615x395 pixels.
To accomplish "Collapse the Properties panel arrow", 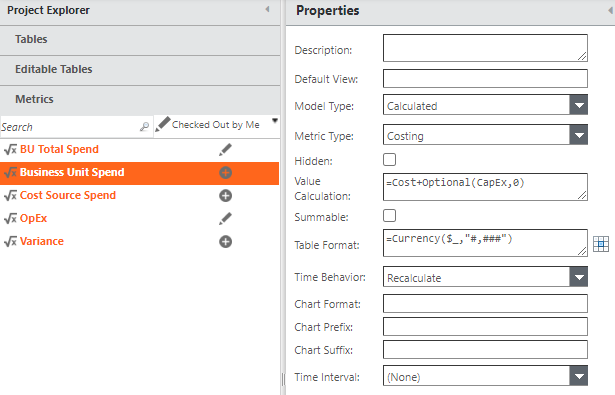I will 611,11.
